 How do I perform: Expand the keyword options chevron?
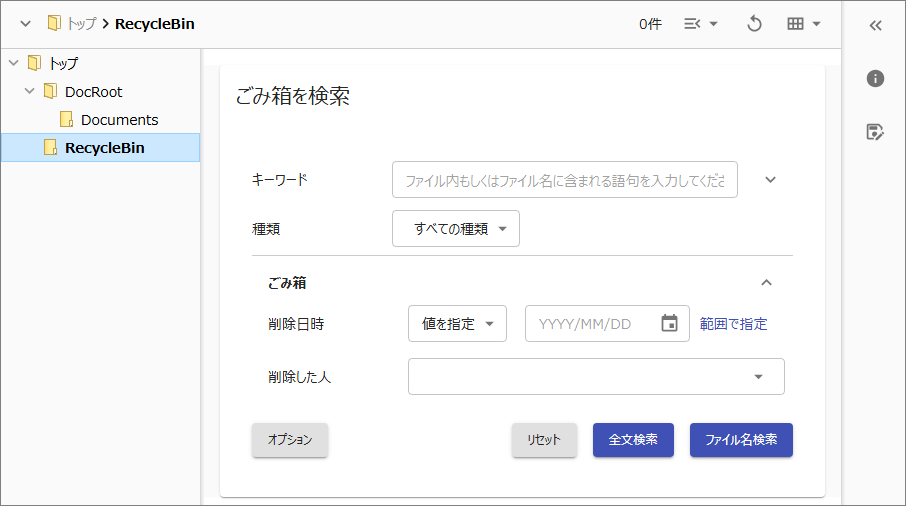(770, 180)
